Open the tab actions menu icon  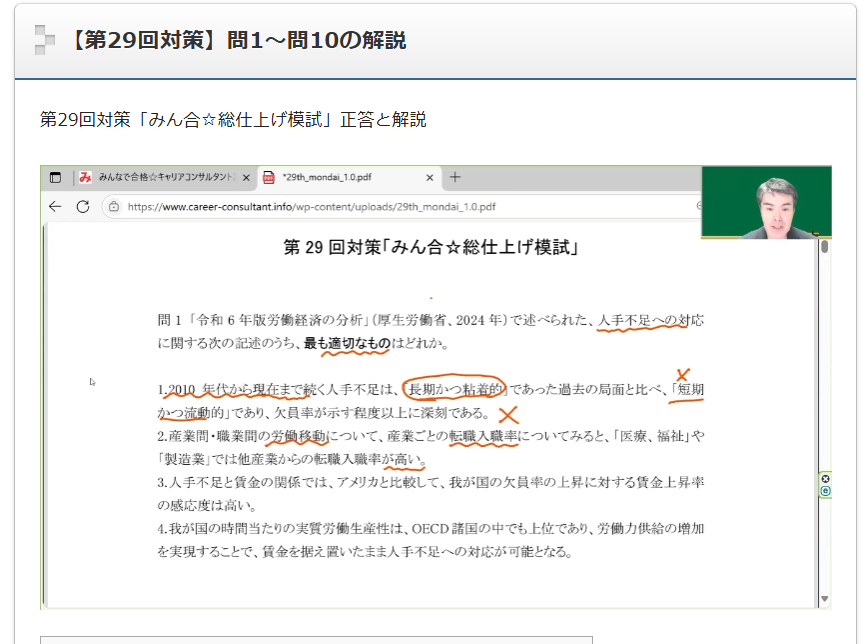pos(55,177)
